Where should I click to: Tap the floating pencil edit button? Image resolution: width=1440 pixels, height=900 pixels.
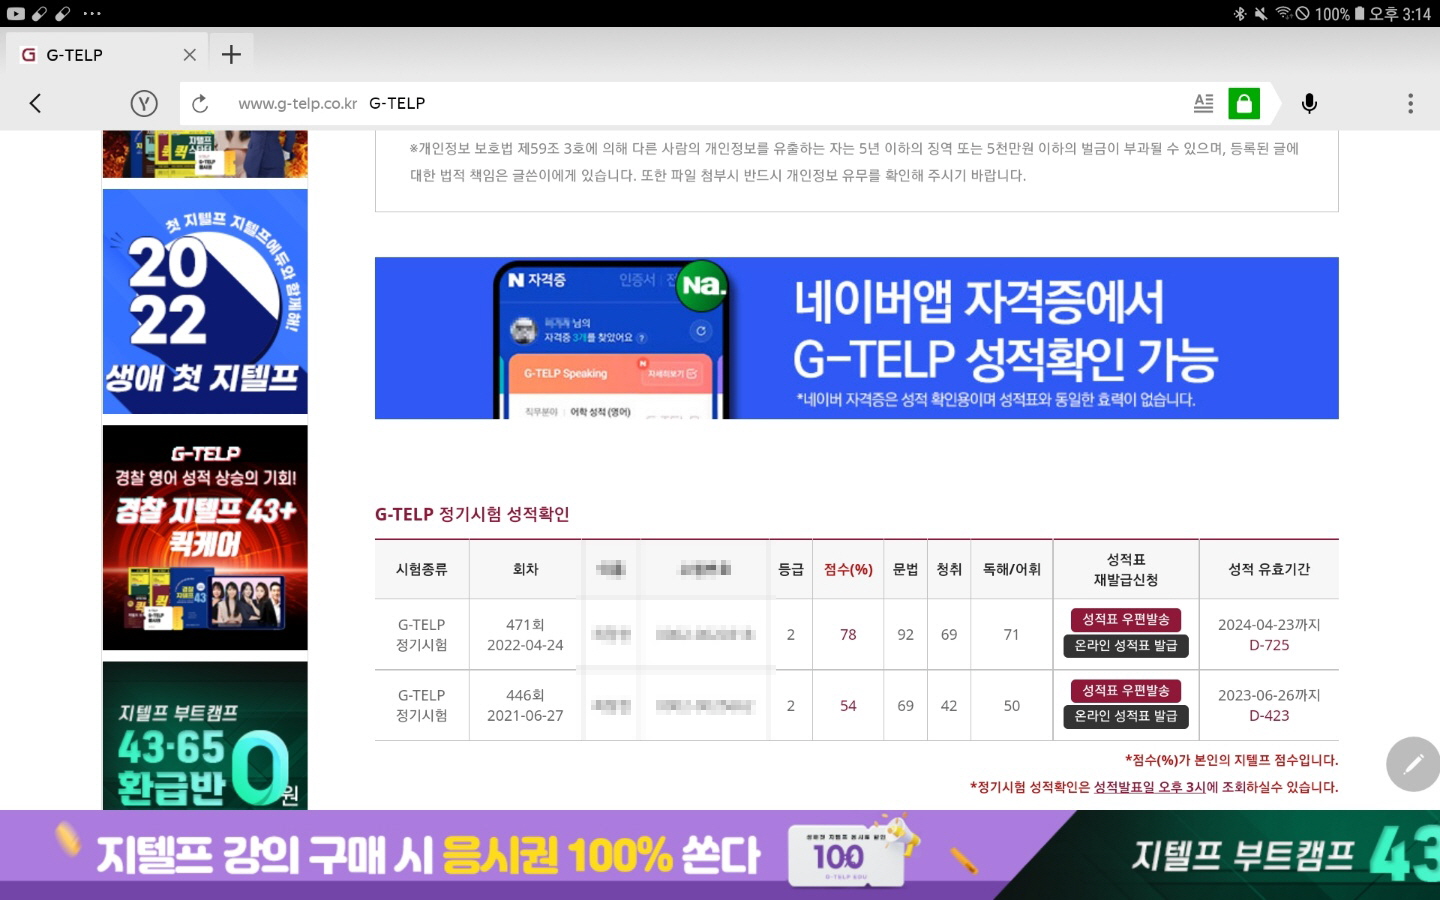click(1413, 764)
